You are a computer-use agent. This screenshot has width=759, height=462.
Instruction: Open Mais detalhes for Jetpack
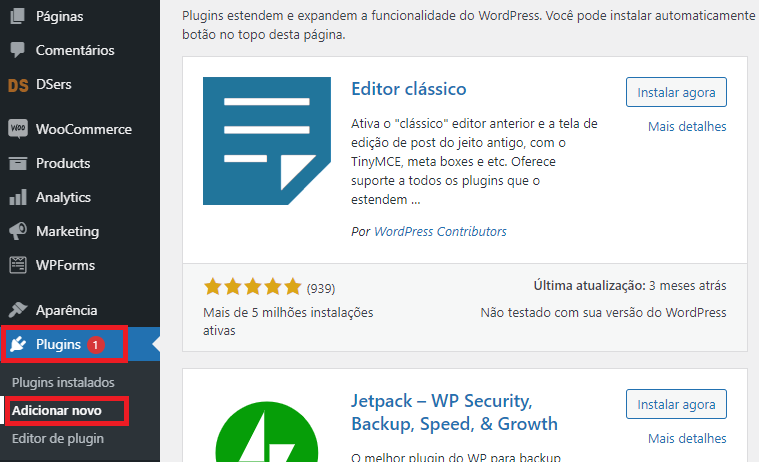(x=687, y=438)
